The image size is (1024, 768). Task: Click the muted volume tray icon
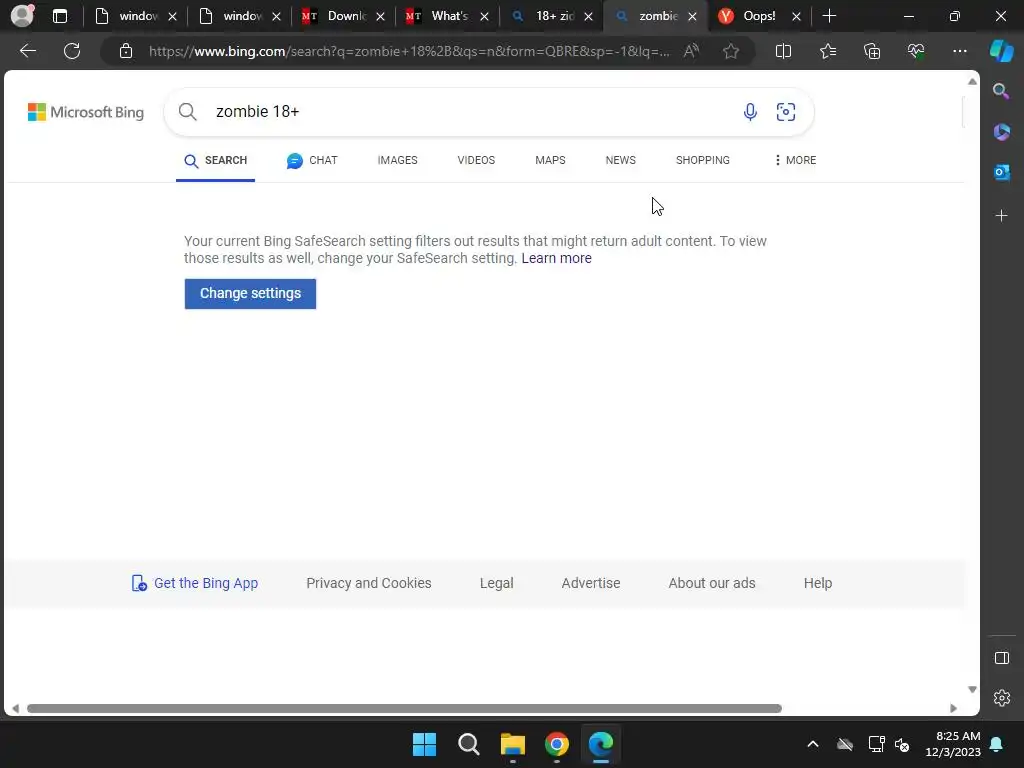pos(903,744)
